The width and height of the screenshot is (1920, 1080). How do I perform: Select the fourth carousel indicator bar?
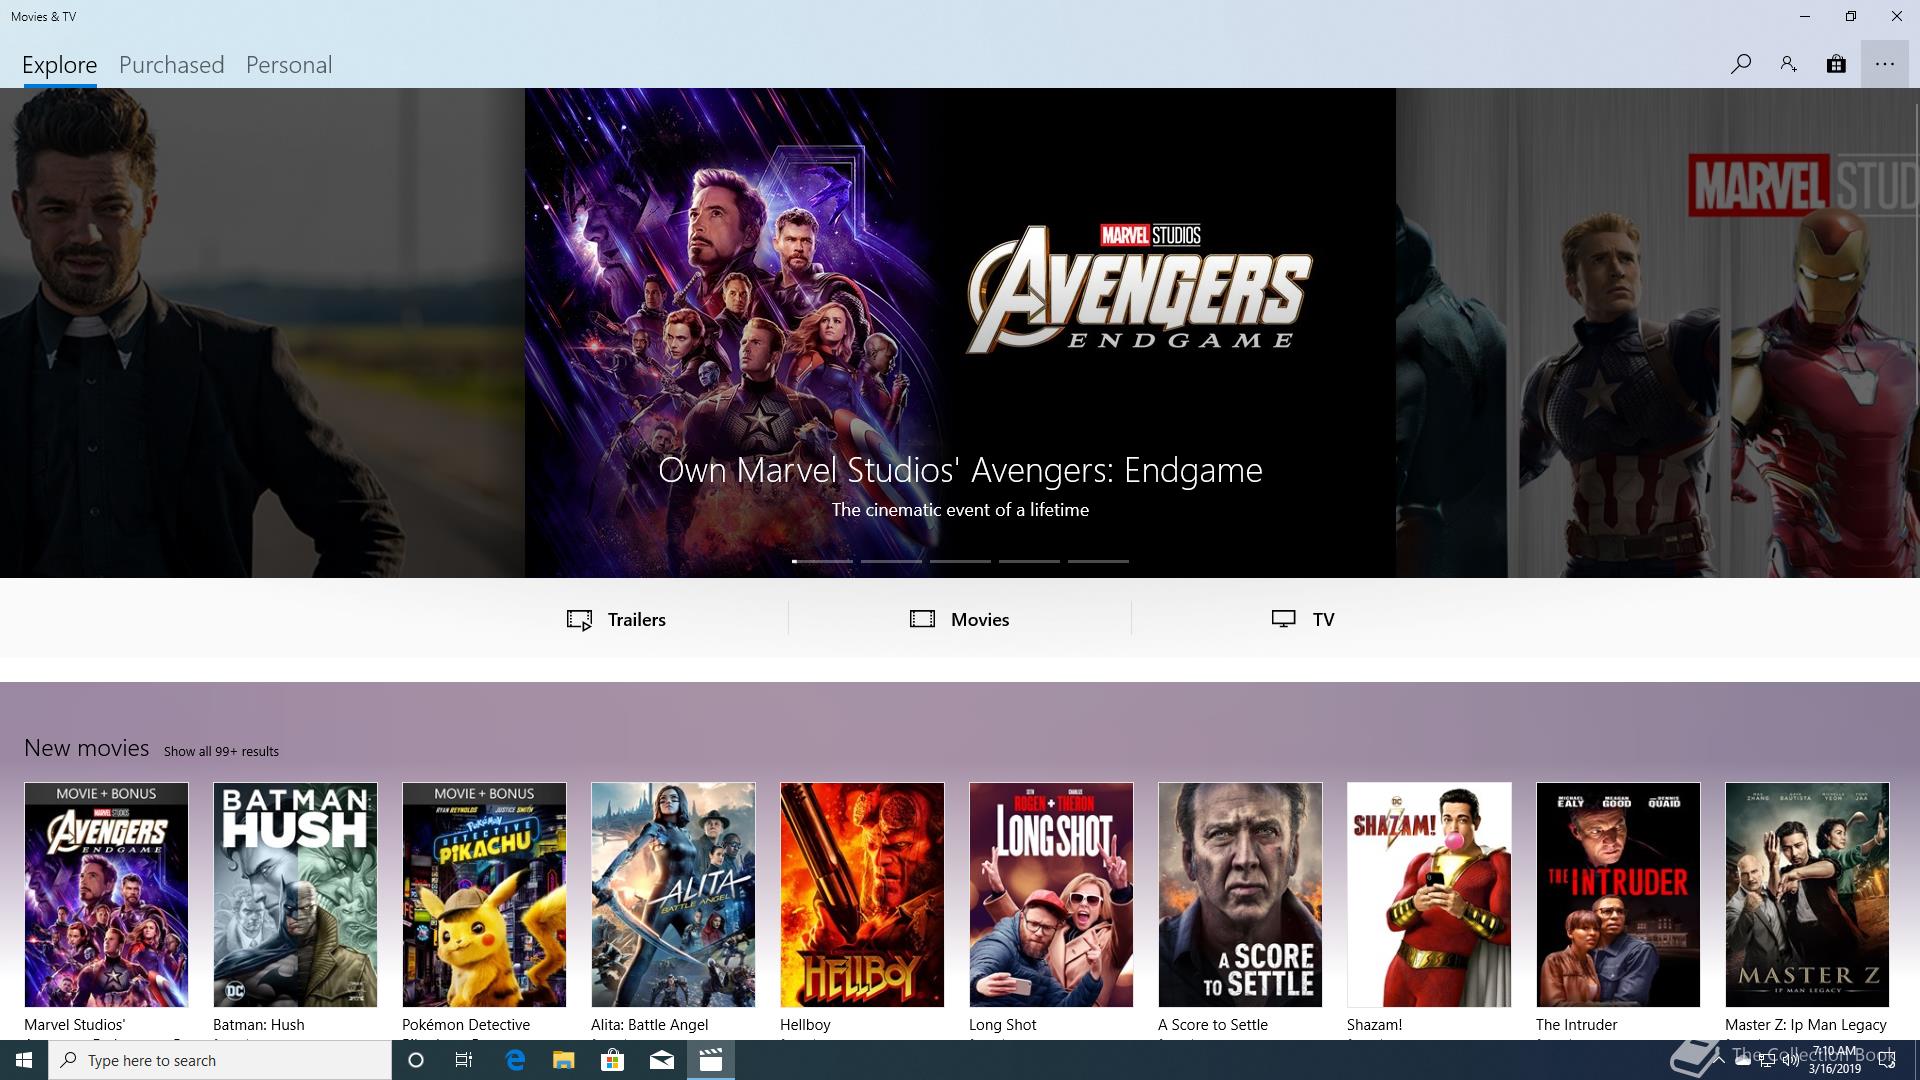click(x=1029, y=561)
